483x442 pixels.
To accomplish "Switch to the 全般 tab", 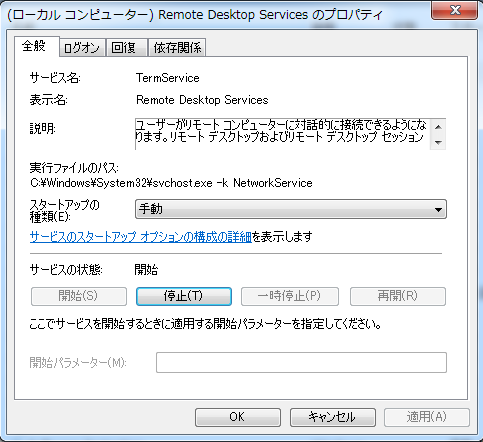I will coord(37,46).
